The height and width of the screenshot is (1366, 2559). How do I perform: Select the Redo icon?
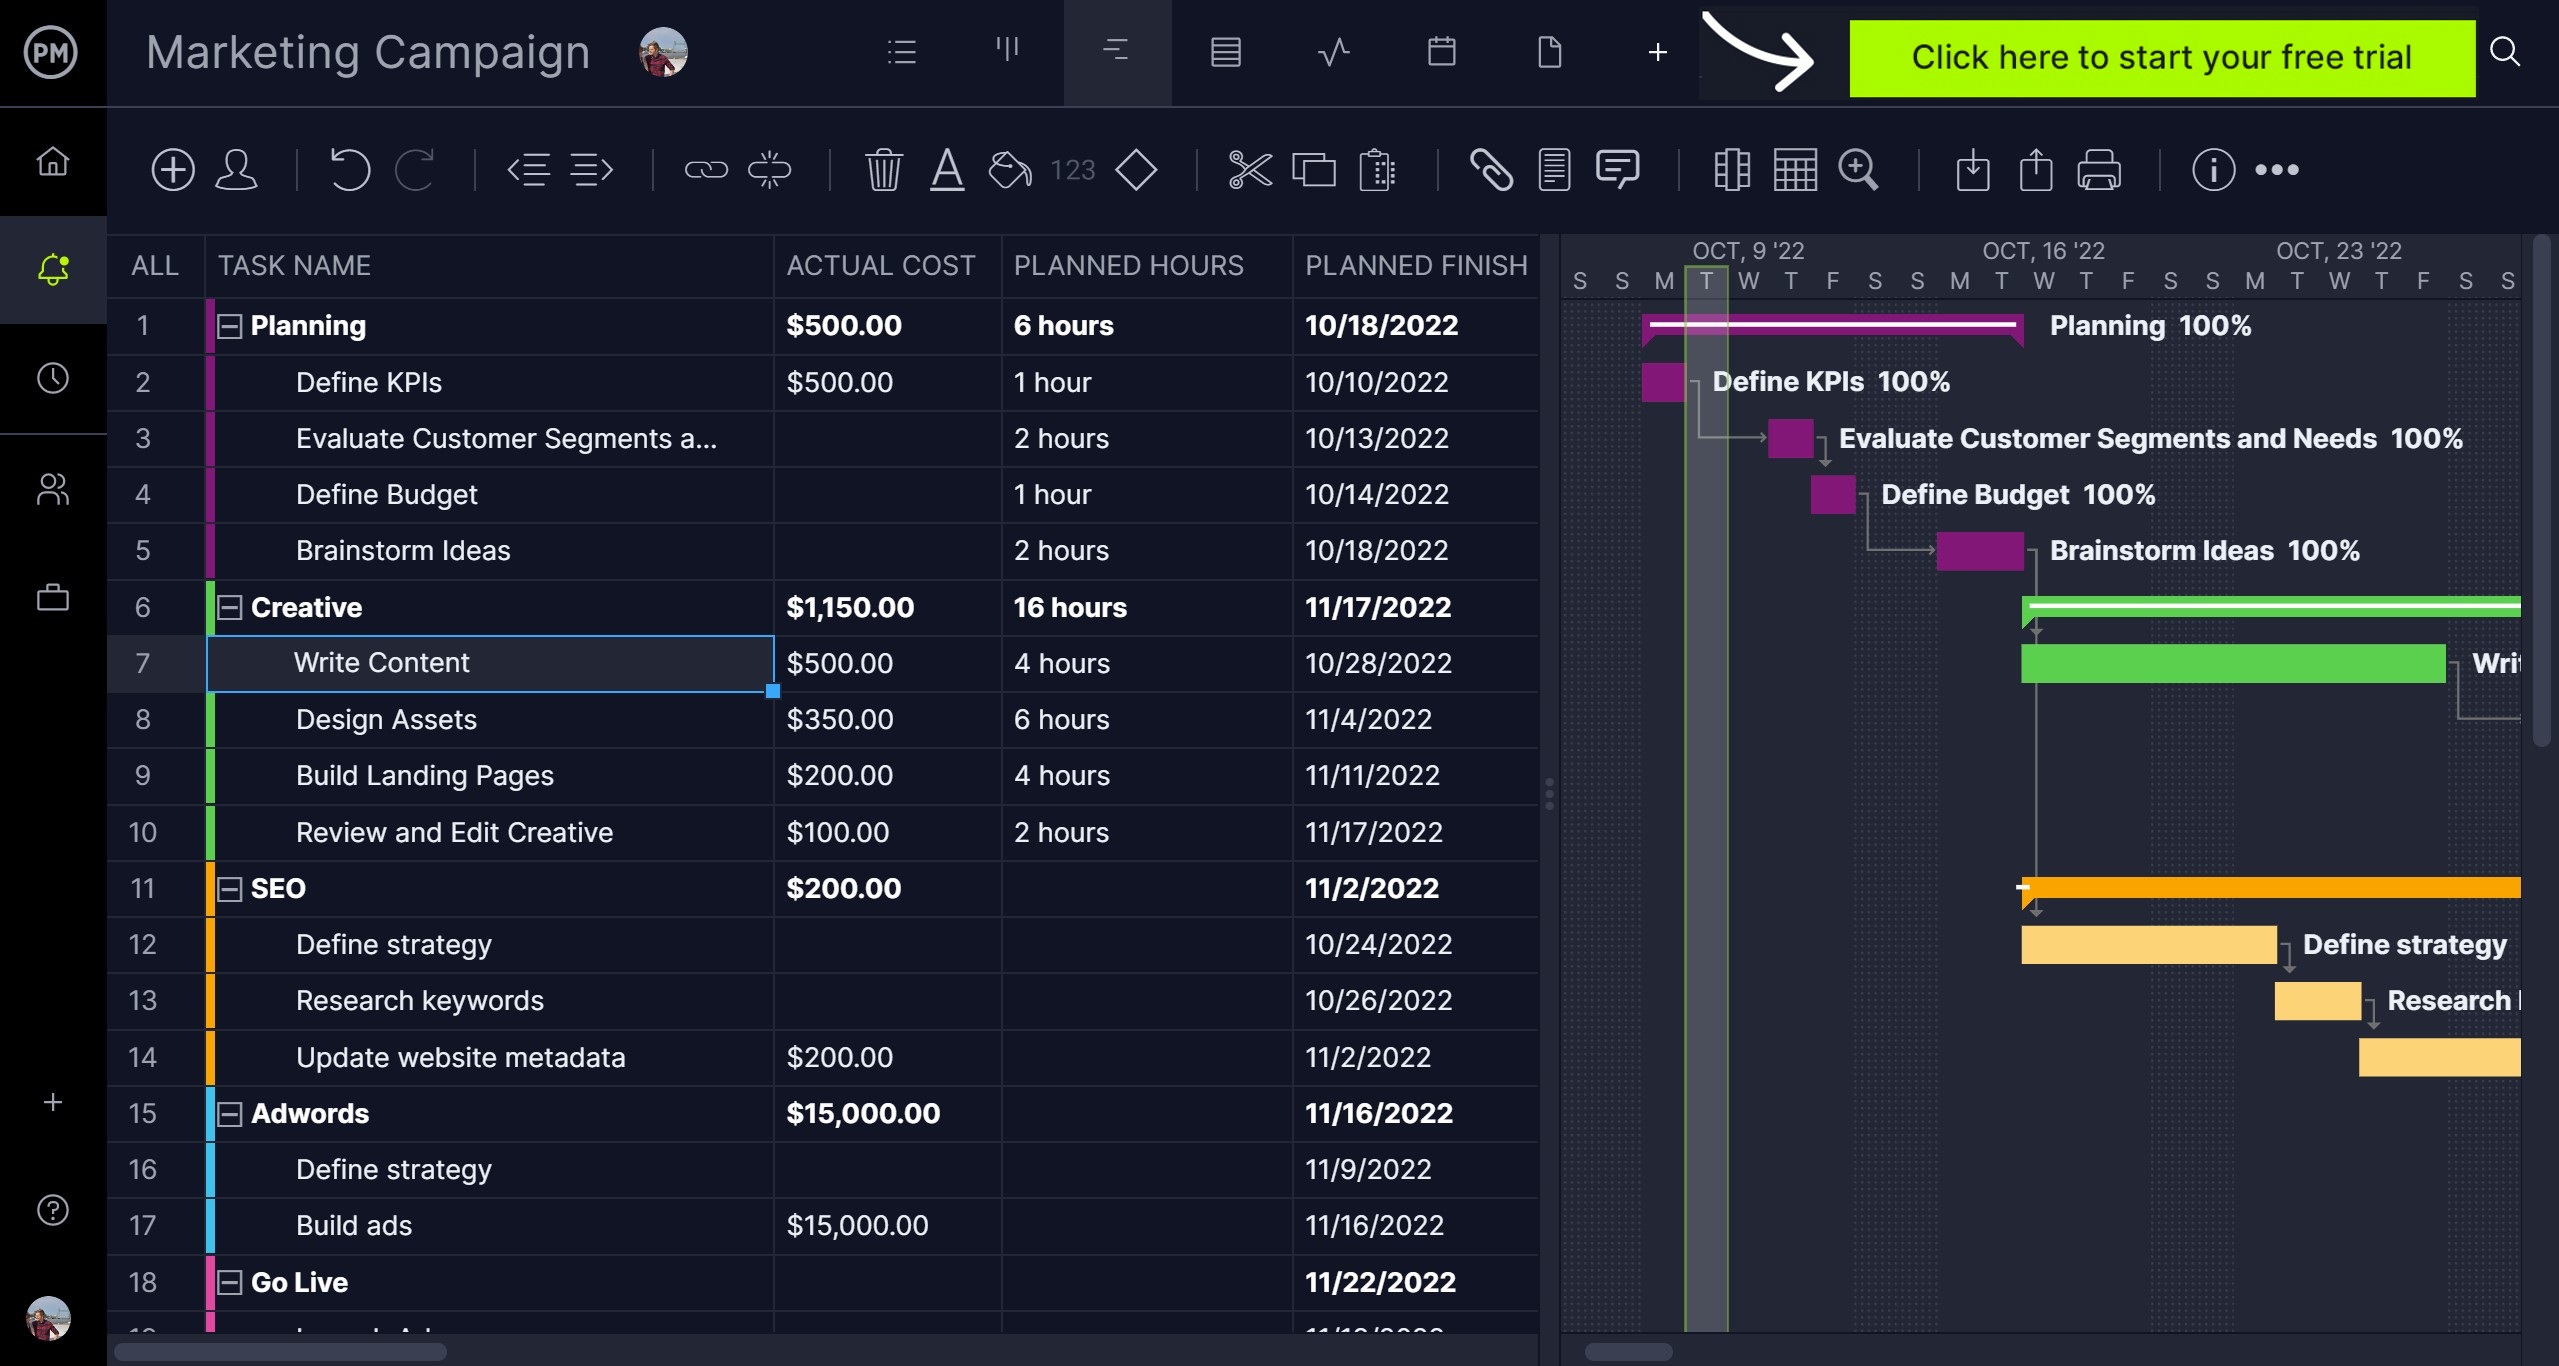click(x=413, y=168)
